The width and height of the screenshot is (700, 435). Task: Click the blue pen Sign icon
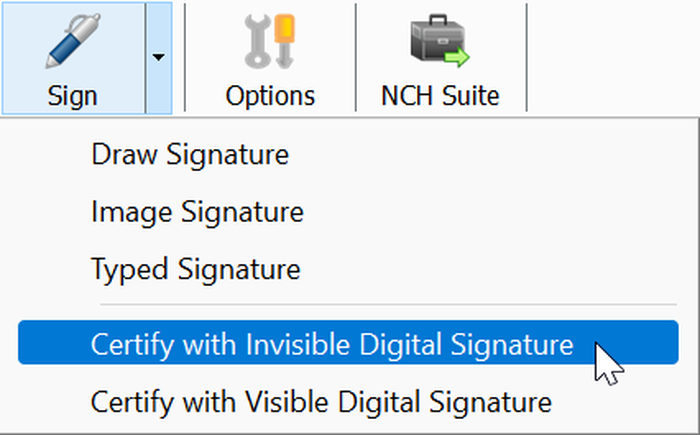(x=73, y=41)
